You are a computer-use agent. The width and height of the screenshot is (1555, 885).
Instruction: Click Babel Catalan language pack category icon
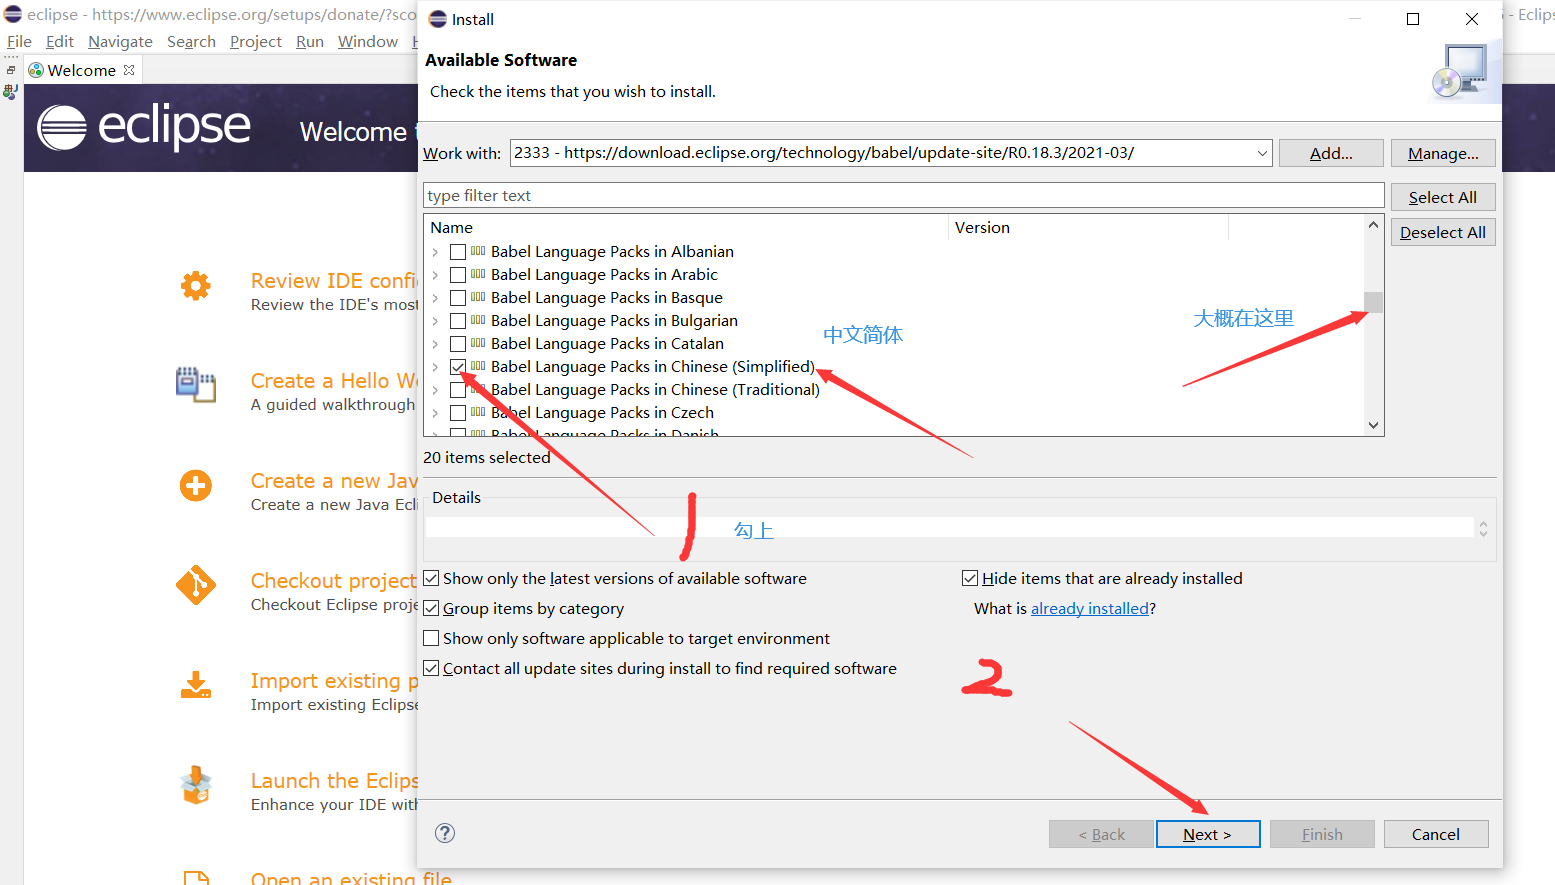click(x=478, y=343)
